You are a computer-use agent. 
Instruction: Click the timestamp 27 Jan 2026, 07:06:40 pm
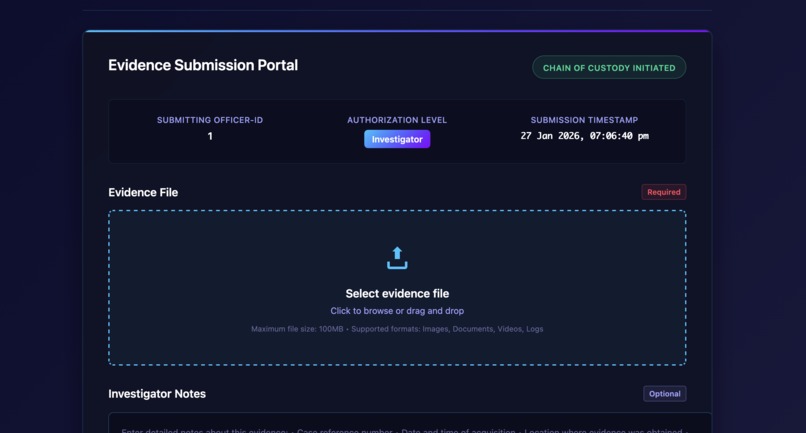(x=584, y=136)
